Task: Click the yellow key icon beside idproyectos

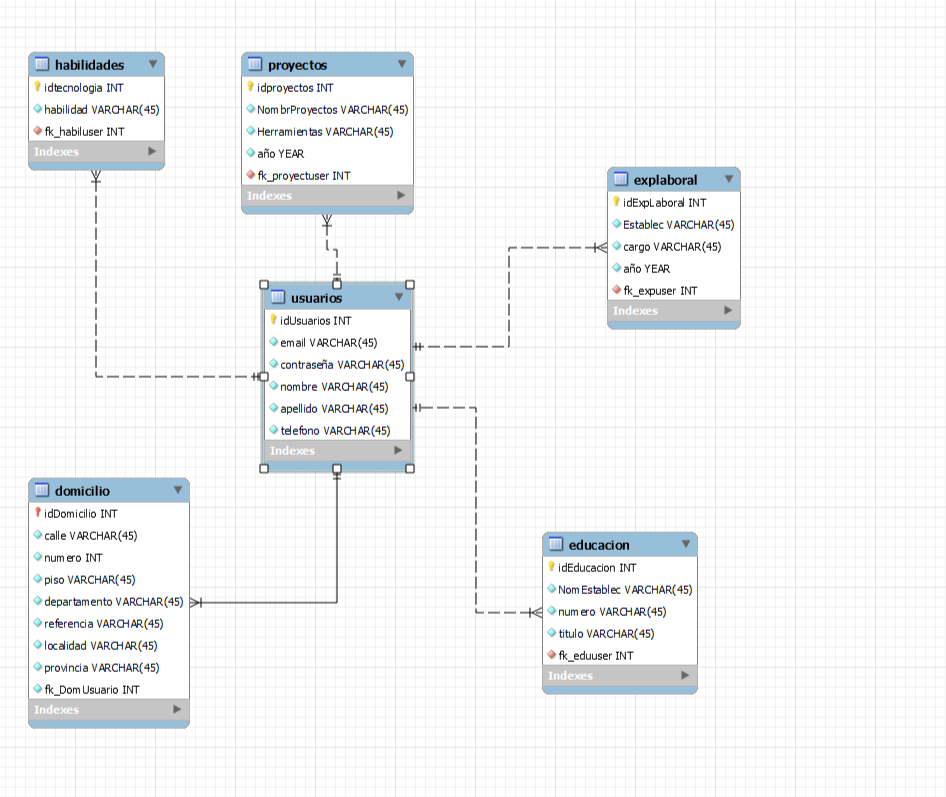Action: pyautogui.click(x=251, y=87)
